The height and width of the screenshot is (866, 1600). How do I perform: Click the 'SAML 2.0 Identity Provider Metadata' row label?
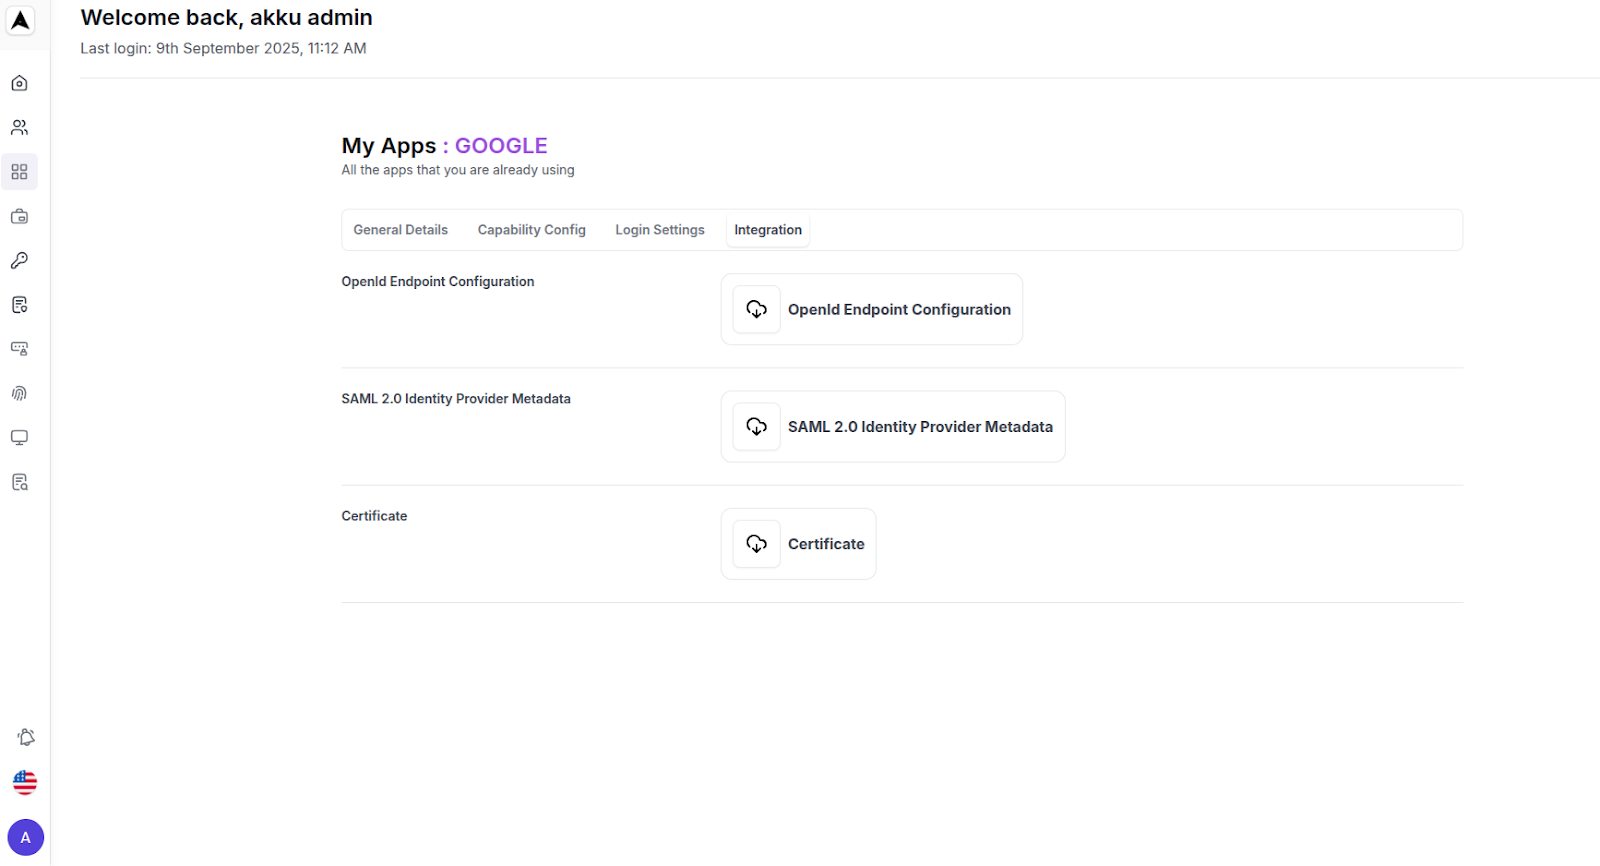pos(456,399)
